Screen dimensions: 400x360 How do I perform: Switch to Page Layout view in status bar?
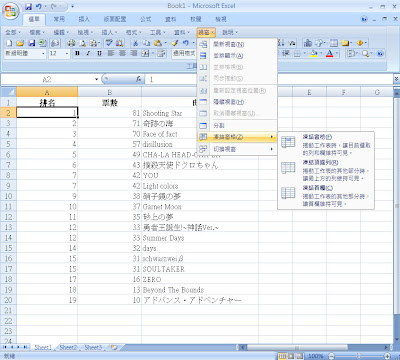click(x=291, y=356)
